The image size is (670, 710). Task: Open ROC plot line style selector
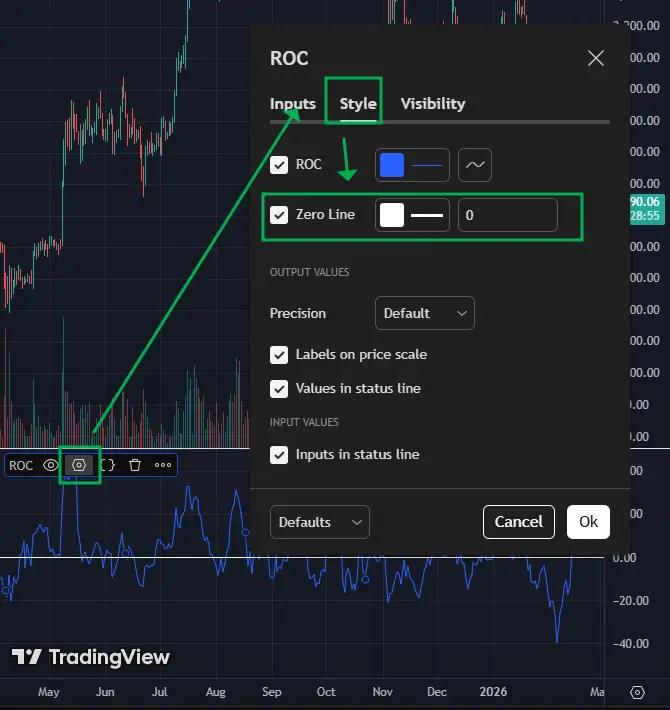point(474,165)
